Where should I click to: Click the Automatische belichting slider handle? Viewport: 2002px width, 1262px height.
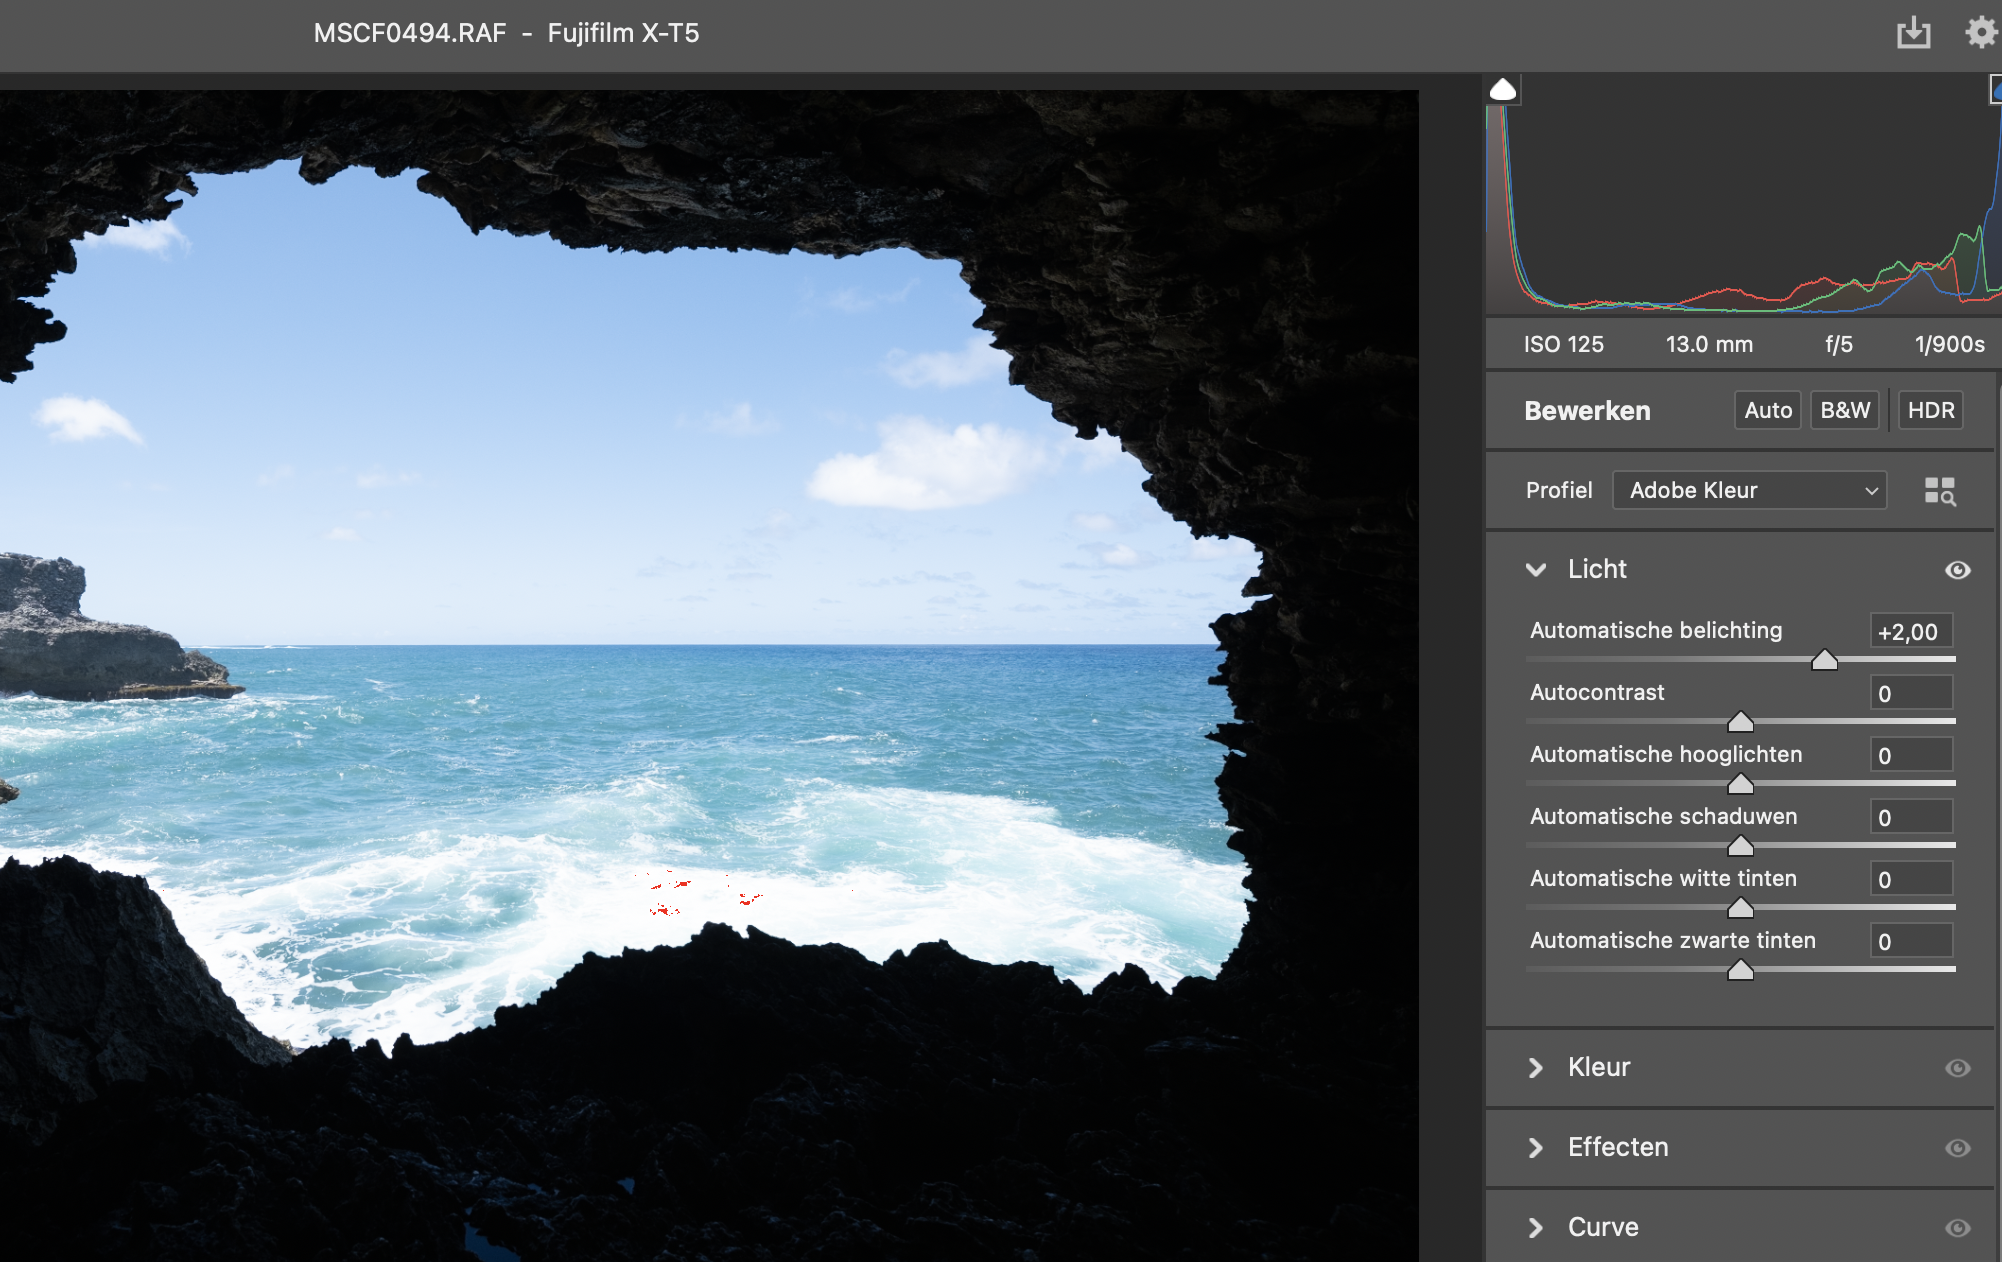[1824, 660]
